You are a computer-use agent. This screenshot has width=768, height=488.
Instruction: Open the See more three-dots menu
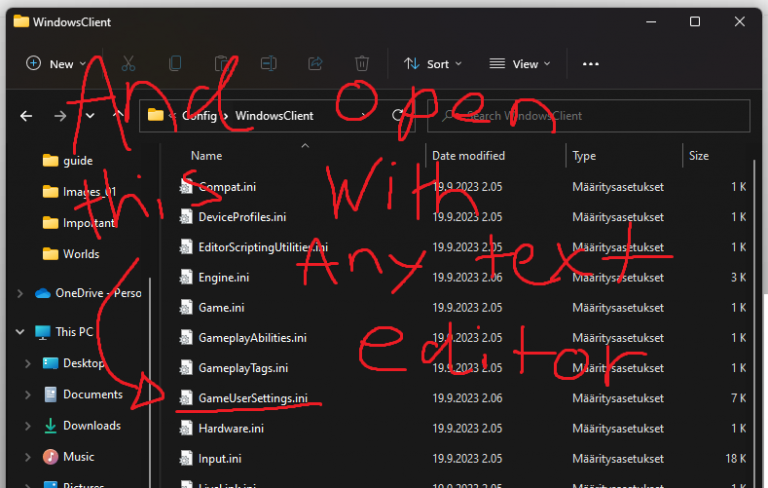point(590,63)
